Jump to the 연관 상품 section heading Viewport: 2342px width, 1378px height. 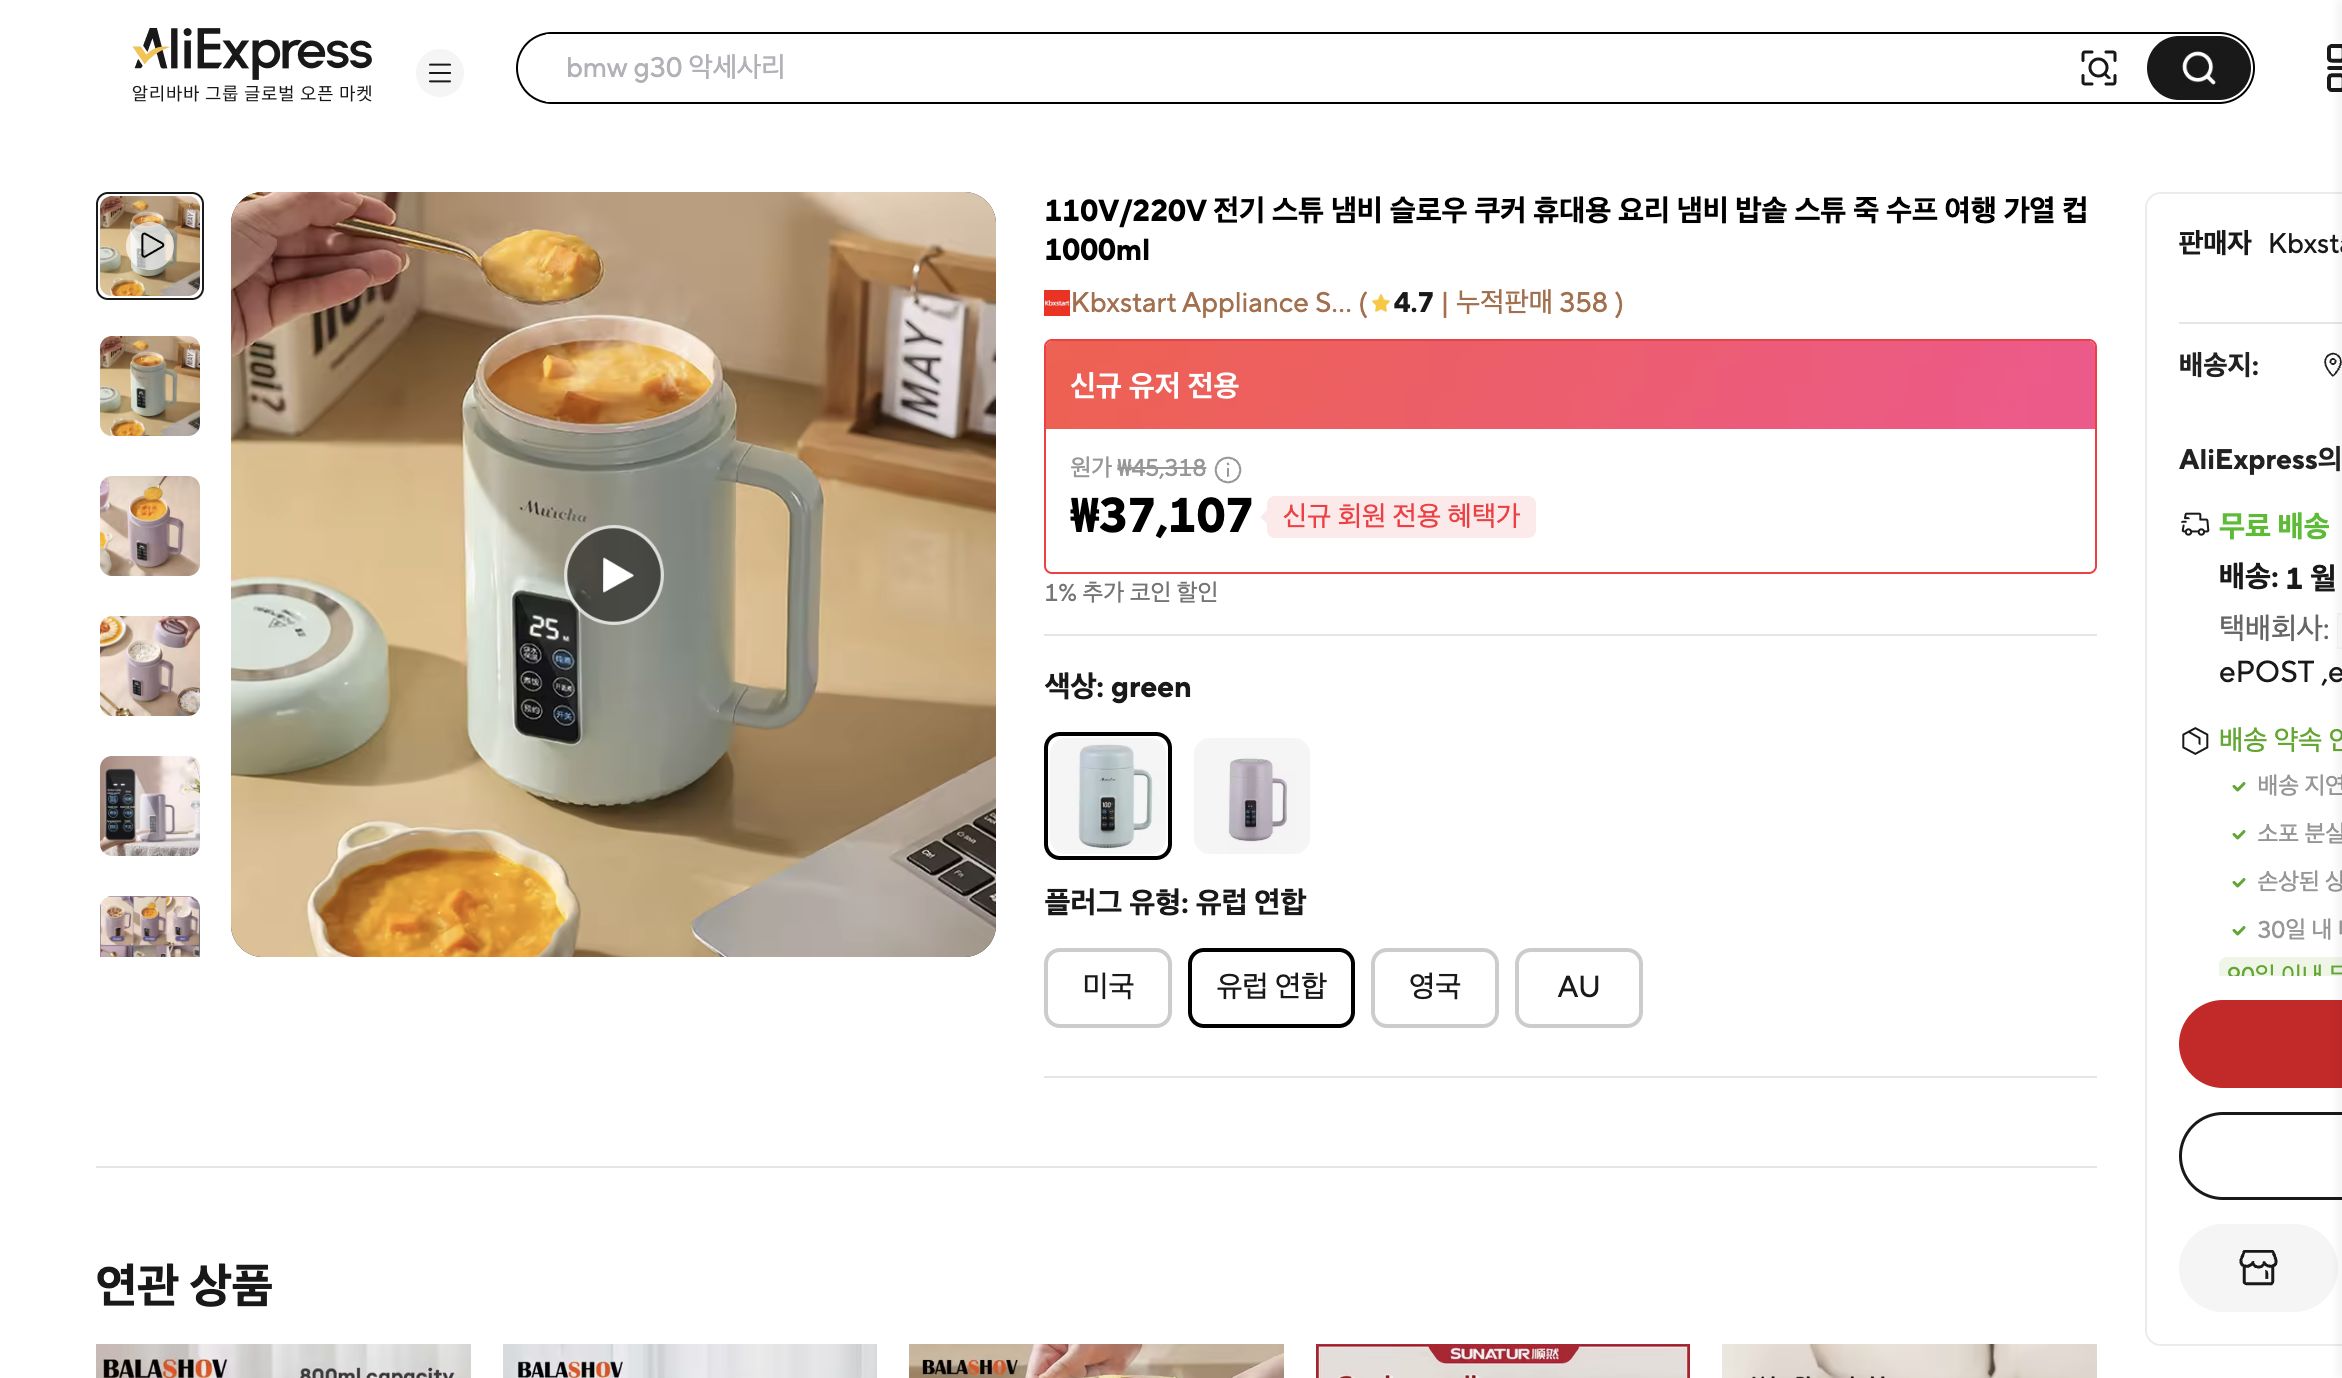tap(184, 1288)
